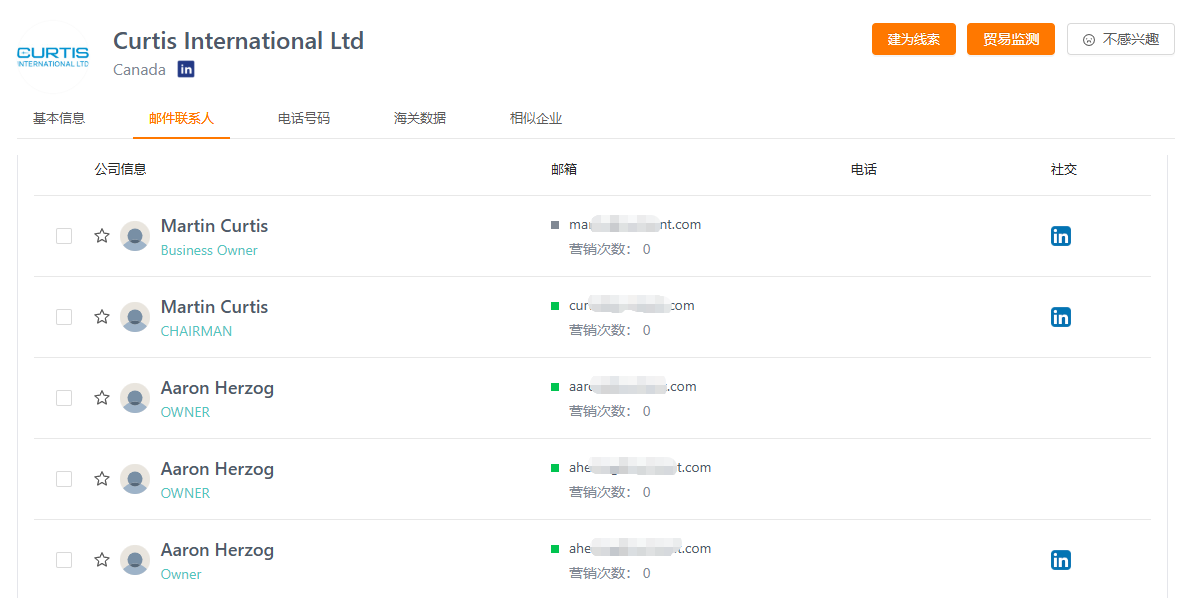This screenshot has height=598, width=1188.
Task: Go to the 海关数据 tab
Action: tap(420, 118)
